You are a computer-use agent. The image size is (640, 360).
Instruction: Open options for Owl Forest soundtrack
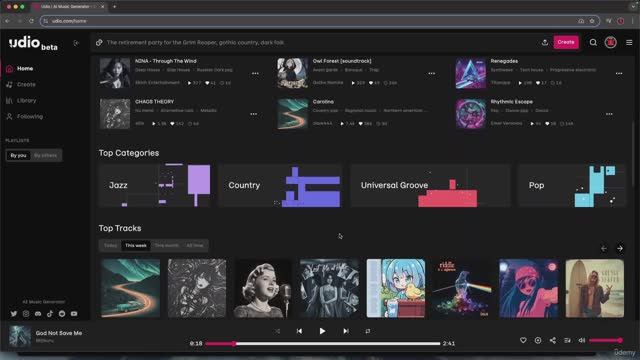click(432, 73)
